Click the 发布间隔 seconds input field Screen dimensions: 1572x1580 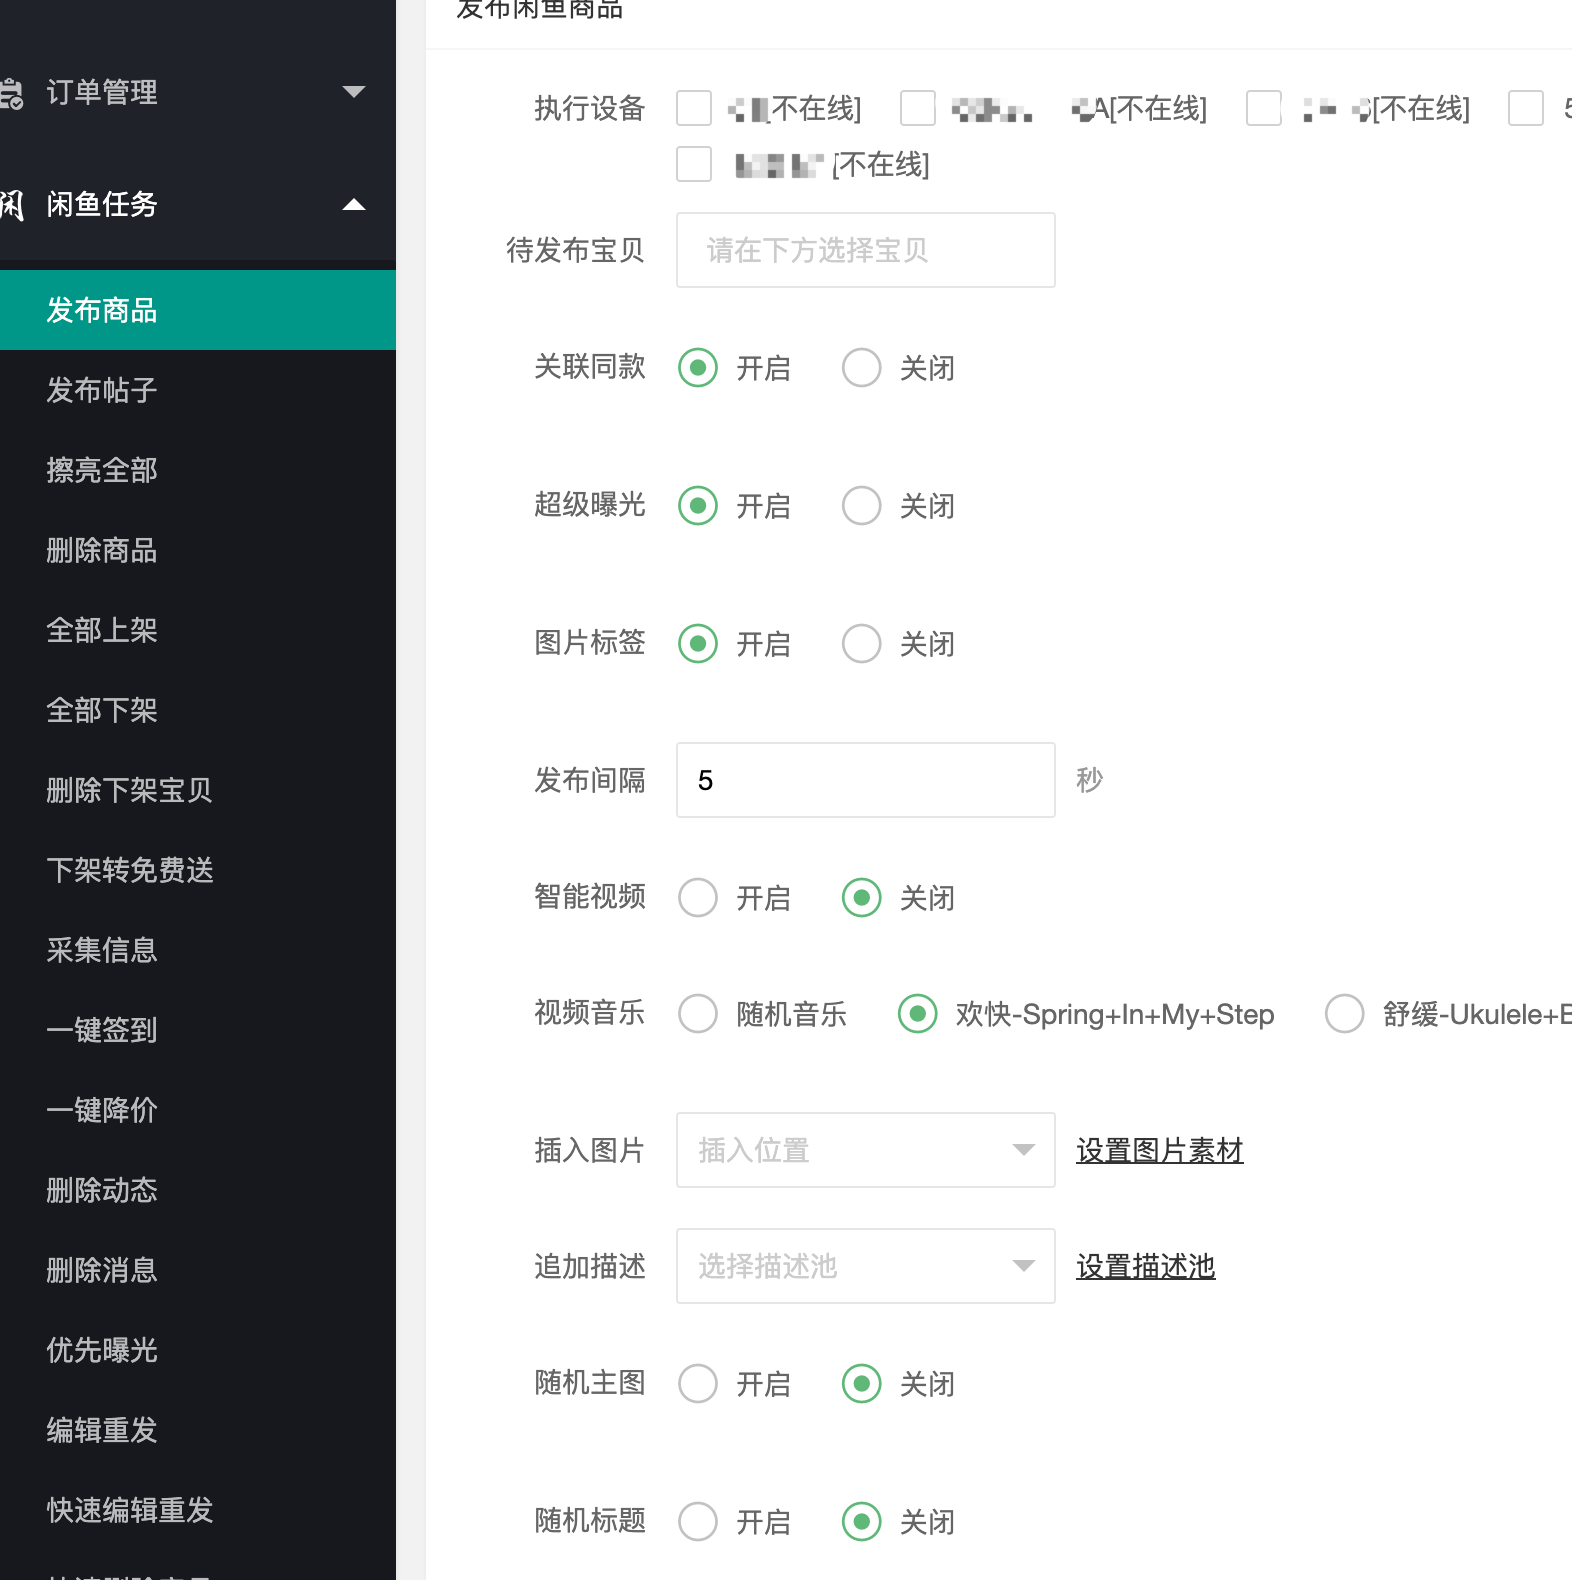pos(865,780)
